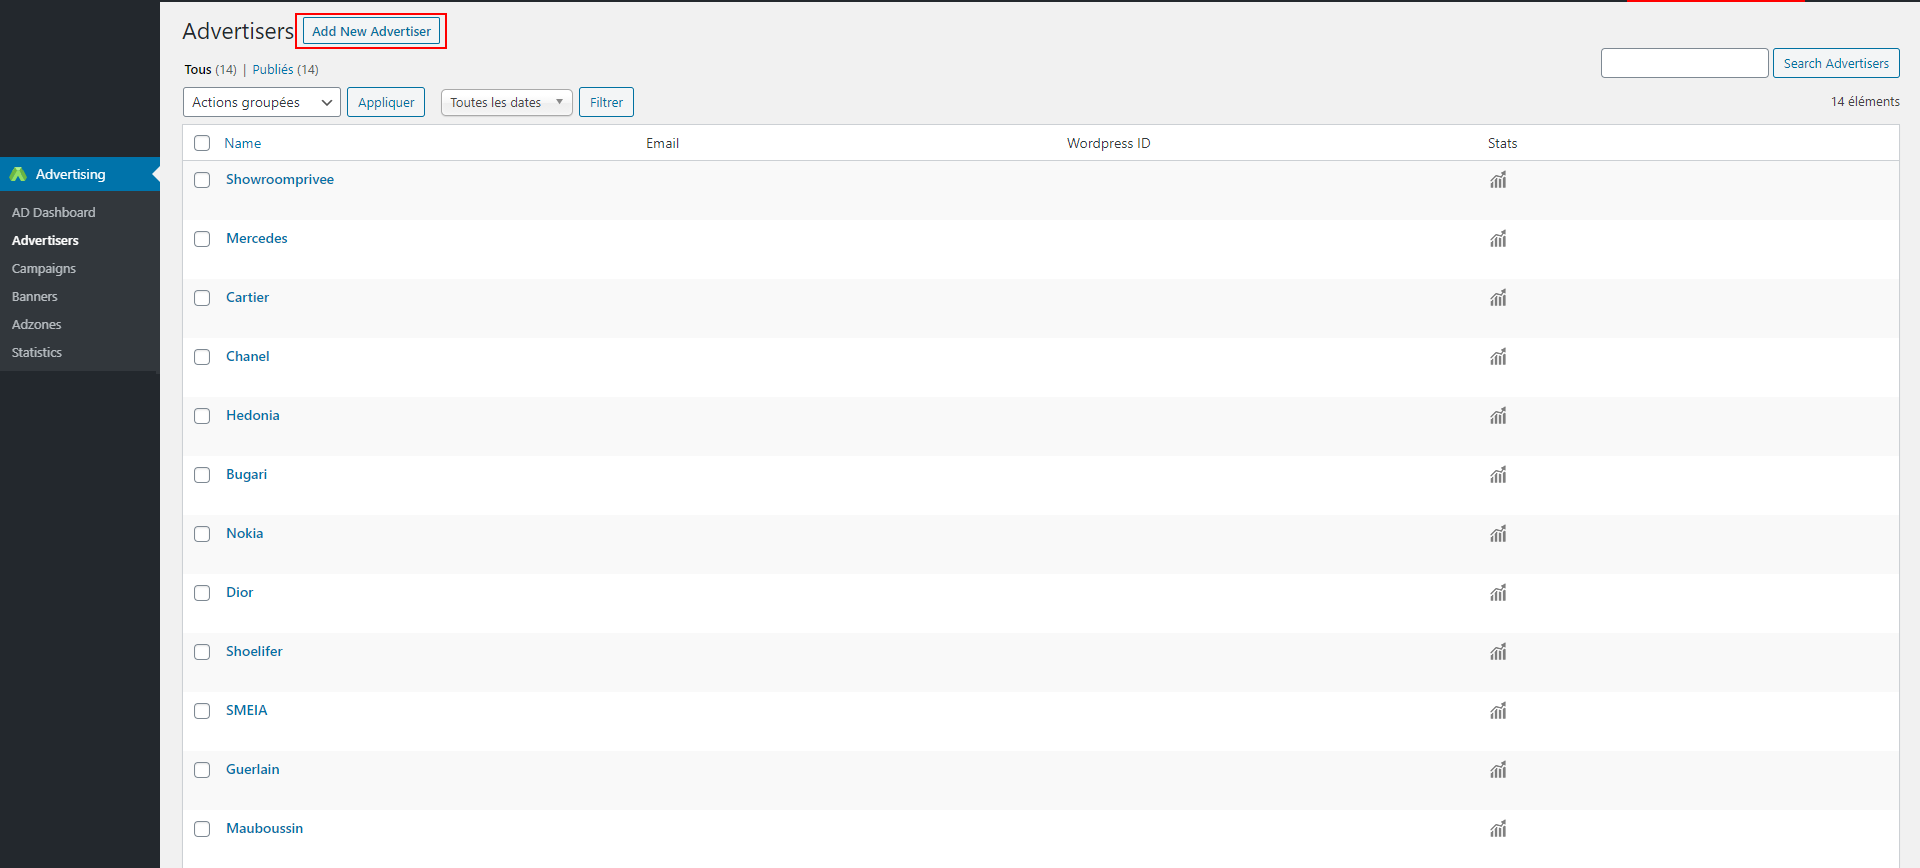Go to Advertisers sidebar item

45,240
